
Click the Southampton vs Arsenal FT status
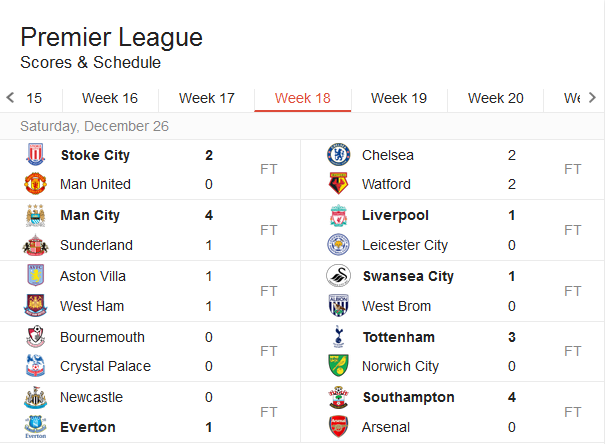572,412
